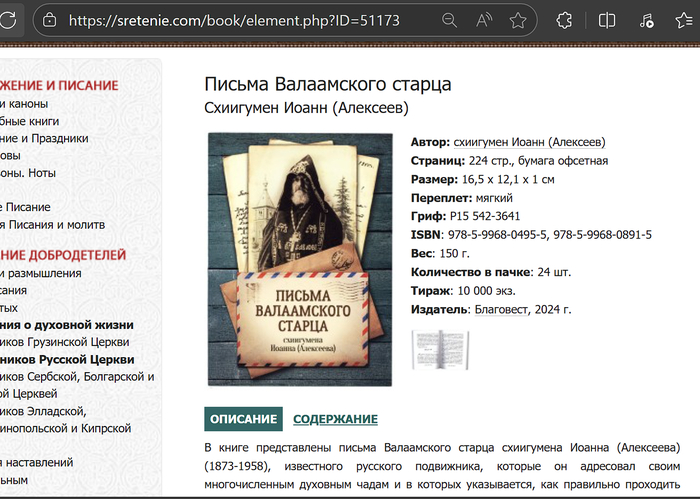Viewport: 700px width, 499px height.
Task: Open the book page spread thumbnail
Action: click(x=440, y=349)
